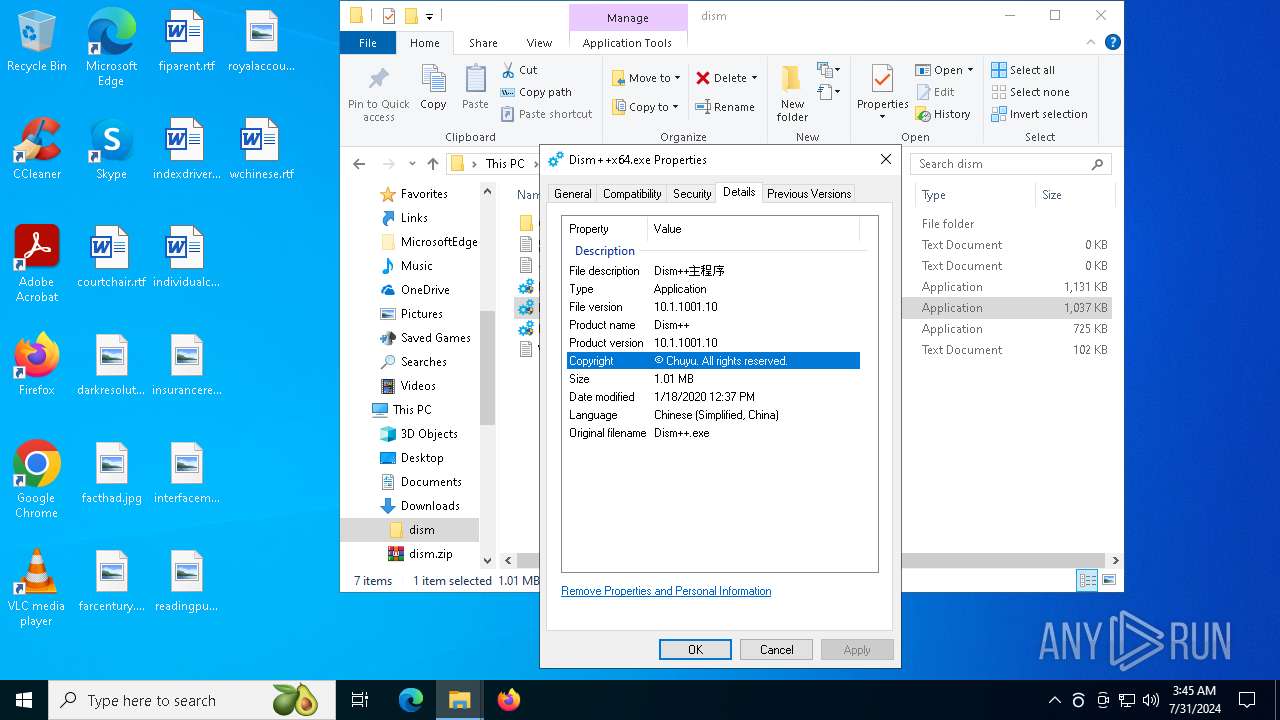Open the Delete dropdown in ribbon

tap(727, 78)
